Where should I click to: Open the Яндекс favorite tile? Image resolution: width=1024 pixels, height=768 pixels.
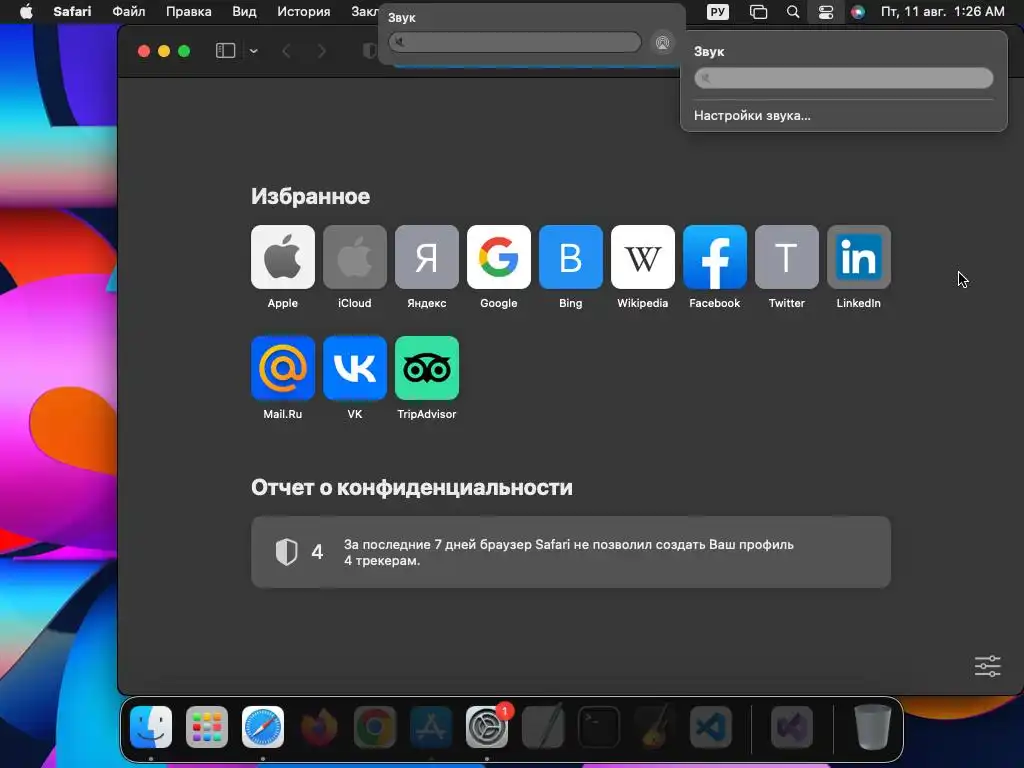point(426,257)
